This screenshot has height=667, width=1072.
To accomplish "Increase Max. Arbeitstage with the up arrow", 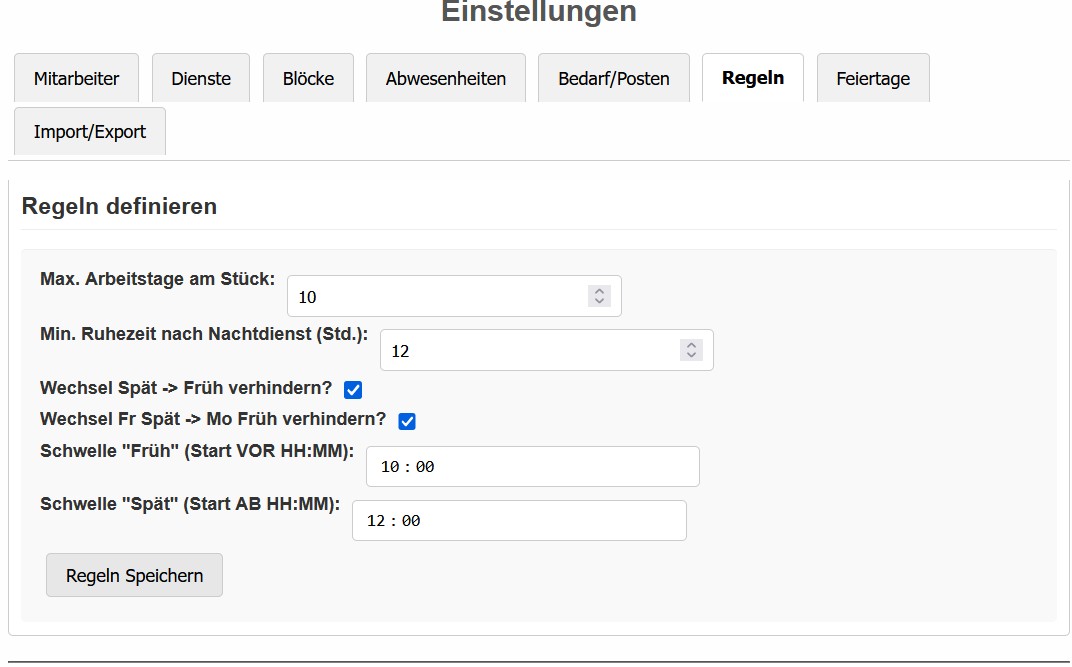I will [599, 291].
